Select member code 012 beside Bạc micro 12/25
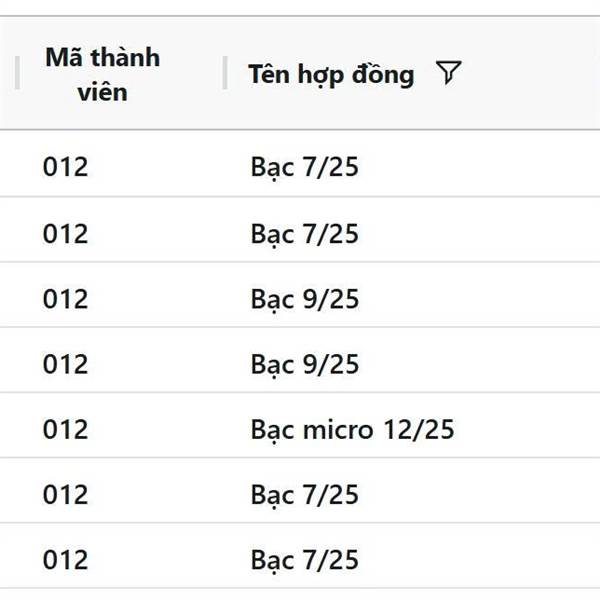600x600 pixels. pos(65,429)
